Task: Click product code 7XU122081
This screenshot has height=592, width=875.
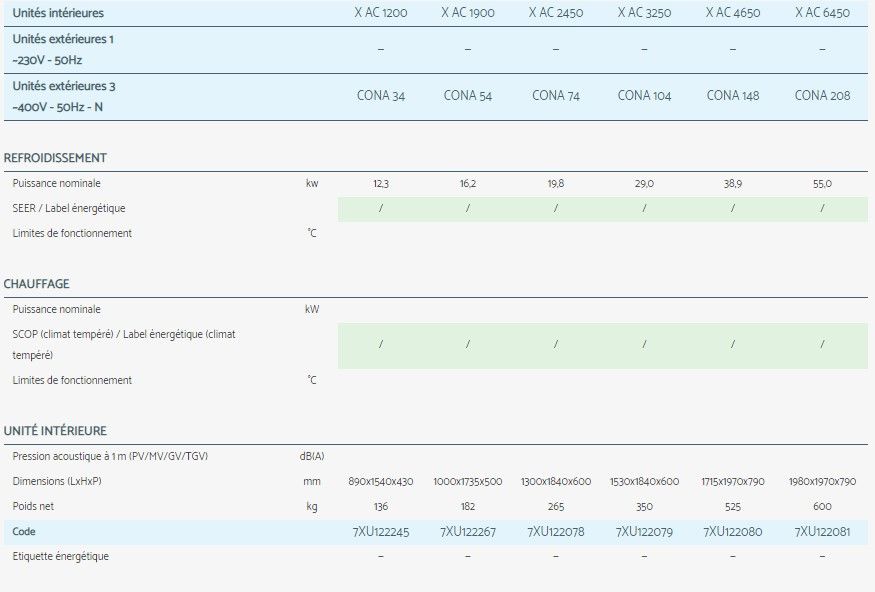Action: 822,532
